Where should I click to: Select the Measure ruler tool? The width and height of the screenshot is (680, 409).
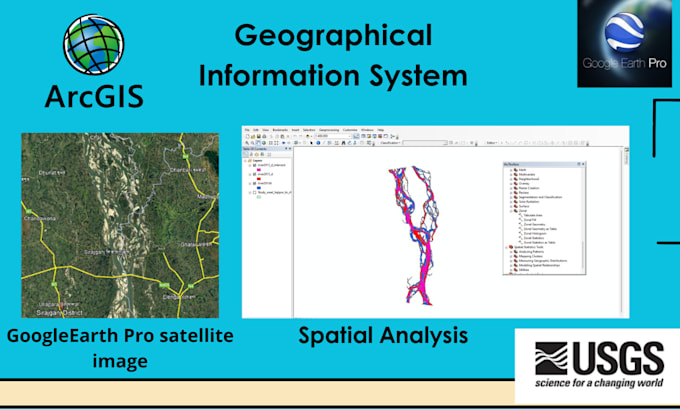(337, 143)
